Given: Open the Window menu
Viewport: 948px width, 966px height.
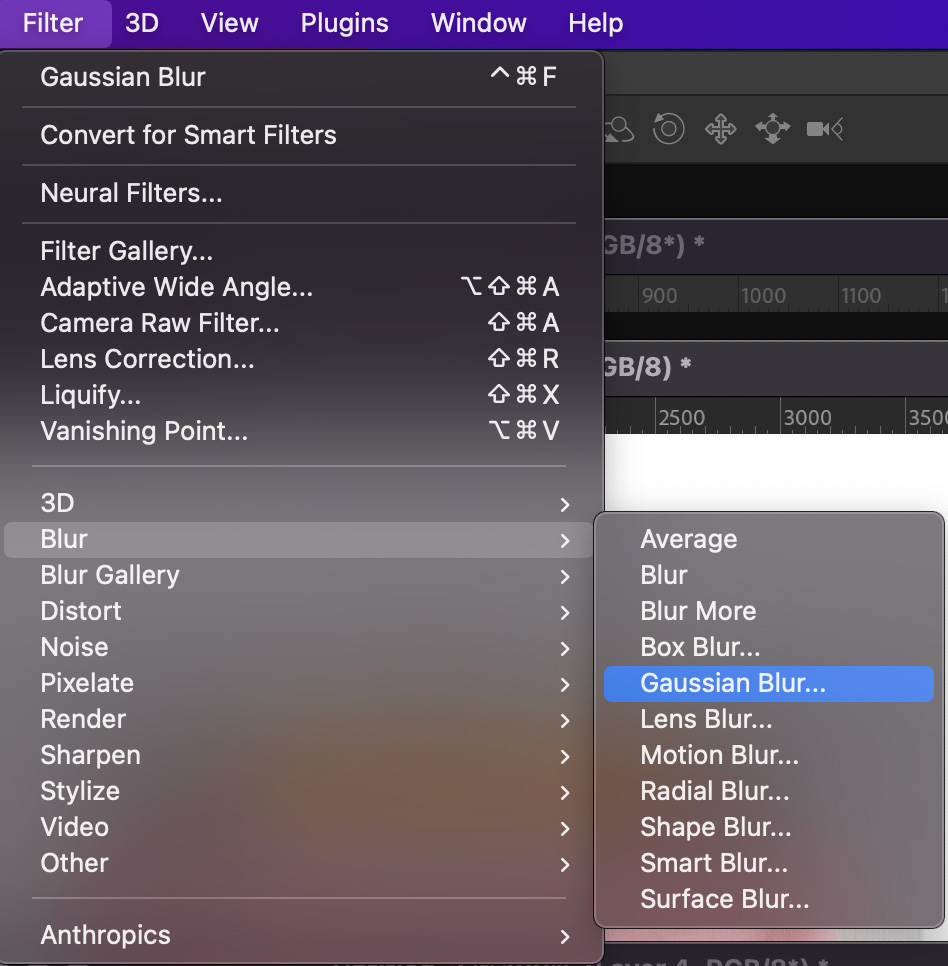Looking at the screenshot, I should (479, 23).
